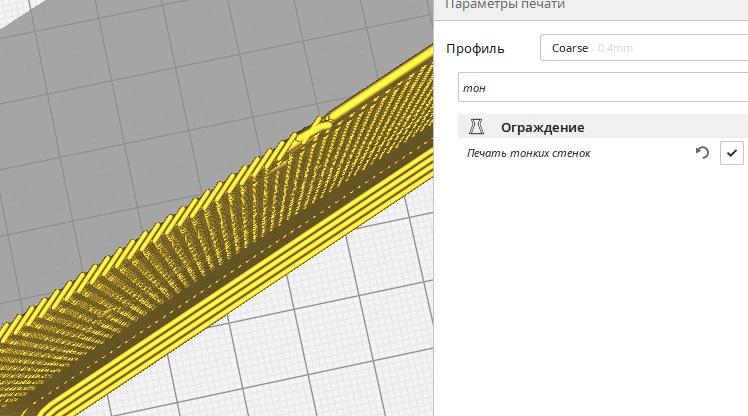The image size is (748, 416).
Task: Click the Ограждение shell category icon
Action: (476, 127)
